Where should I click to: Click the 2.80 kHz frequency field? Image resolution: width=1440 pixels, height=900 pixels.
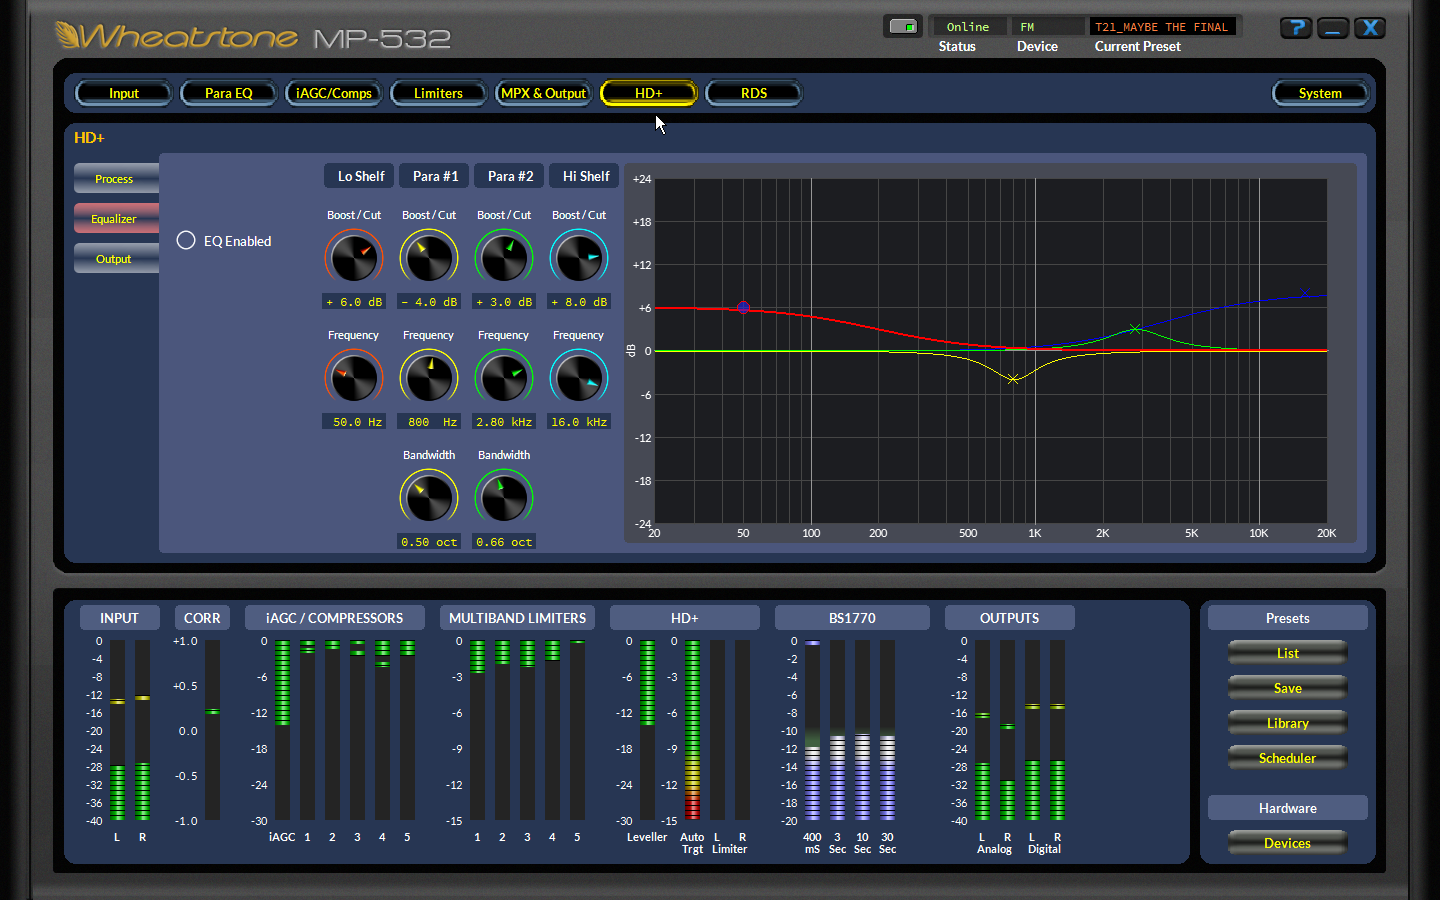coord(504,422)
